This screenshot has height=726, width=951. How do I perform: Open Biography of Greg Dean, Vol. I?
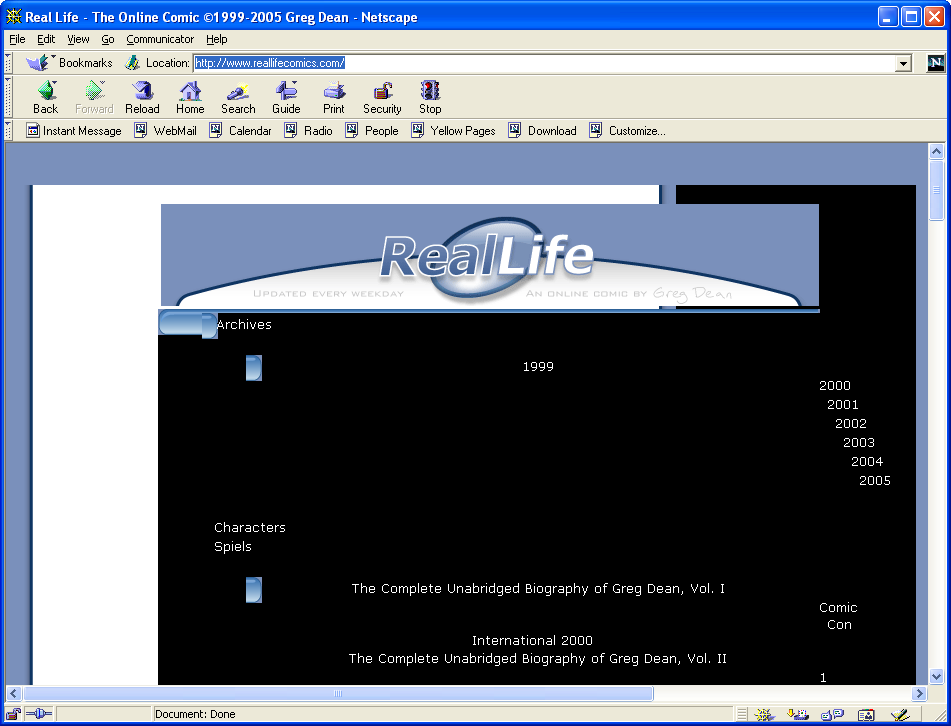538,588
